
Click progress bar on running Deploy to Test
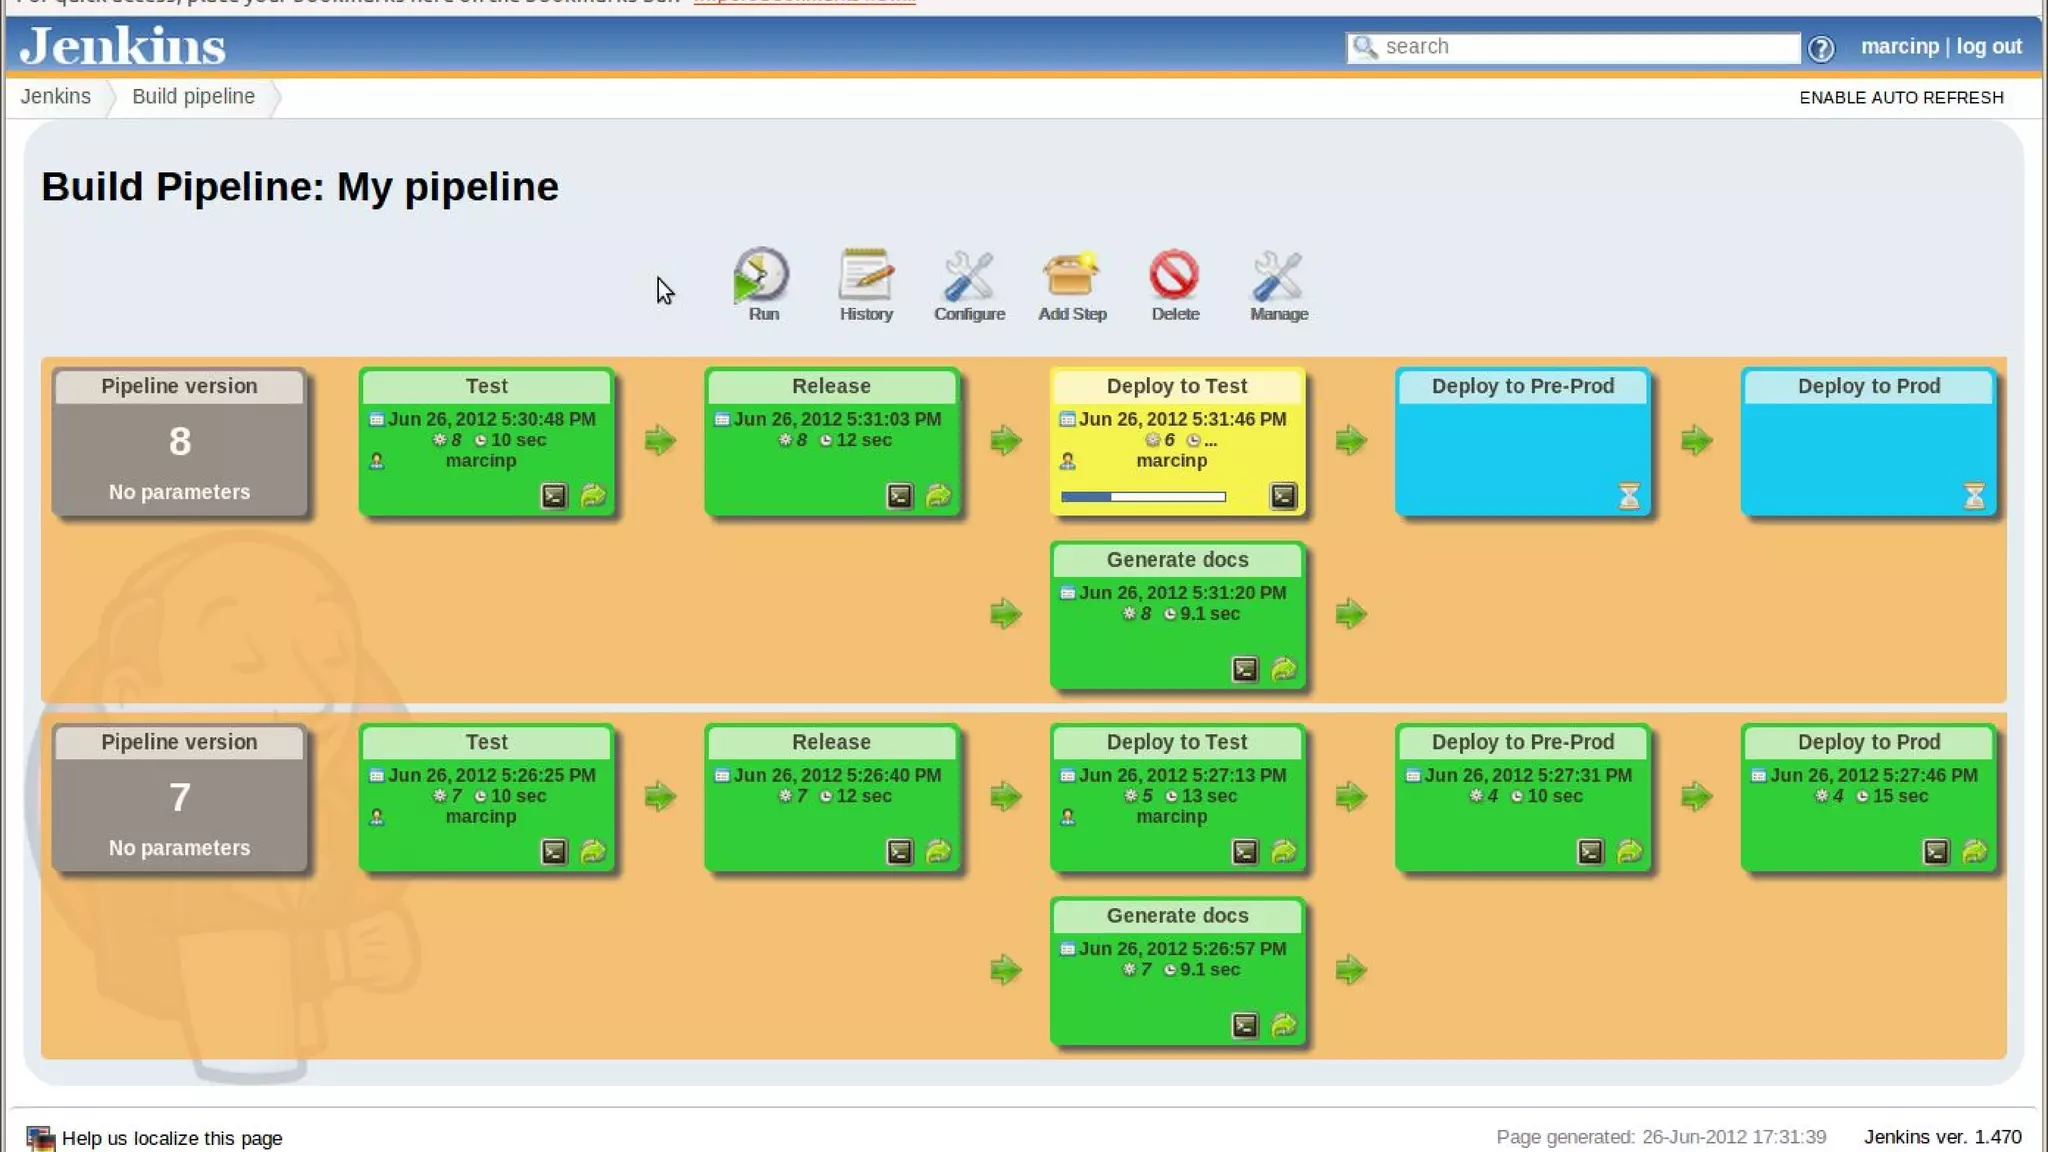(x=1143, y=496)
